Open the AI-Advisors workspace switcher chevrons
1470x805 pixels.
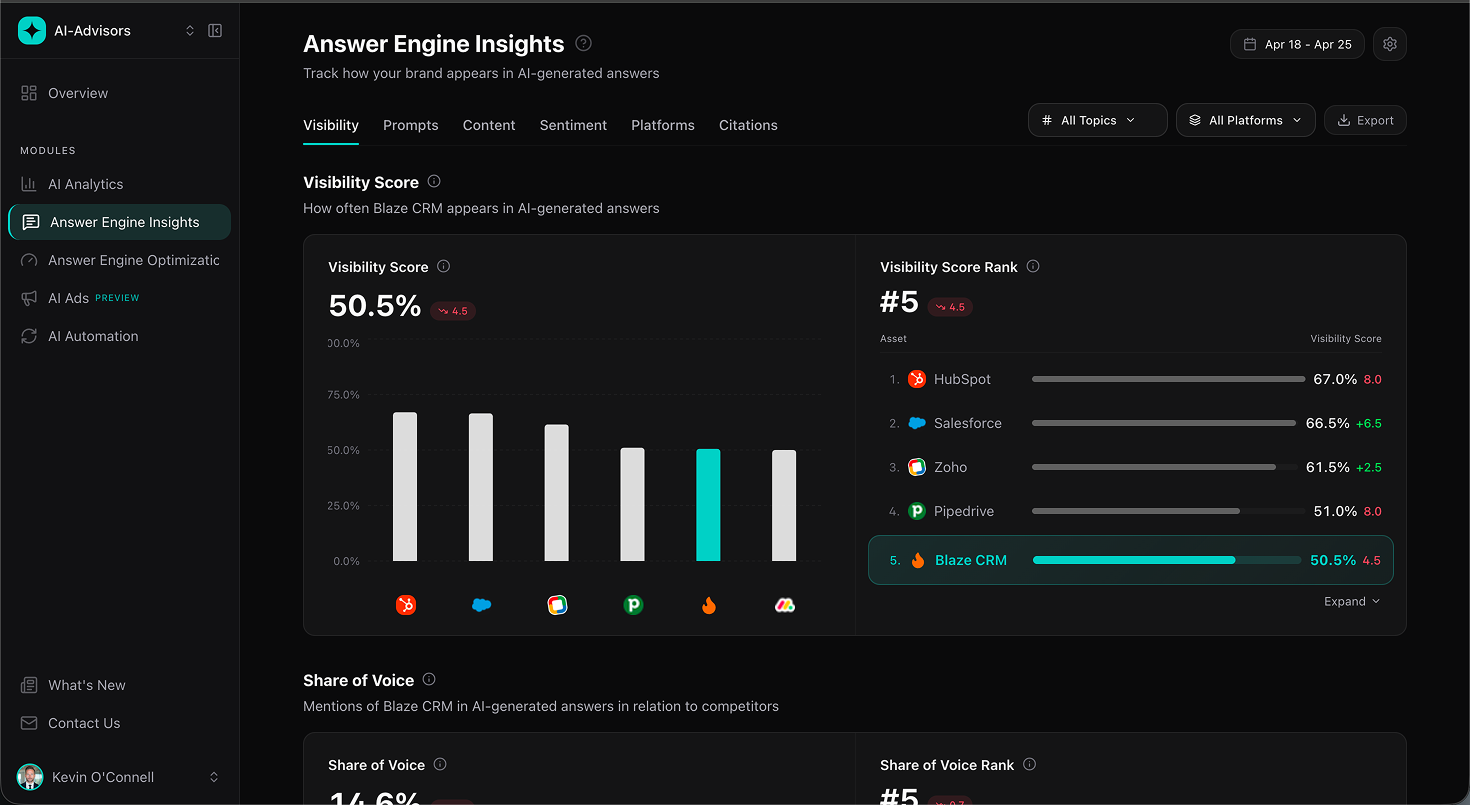[190, 31]
